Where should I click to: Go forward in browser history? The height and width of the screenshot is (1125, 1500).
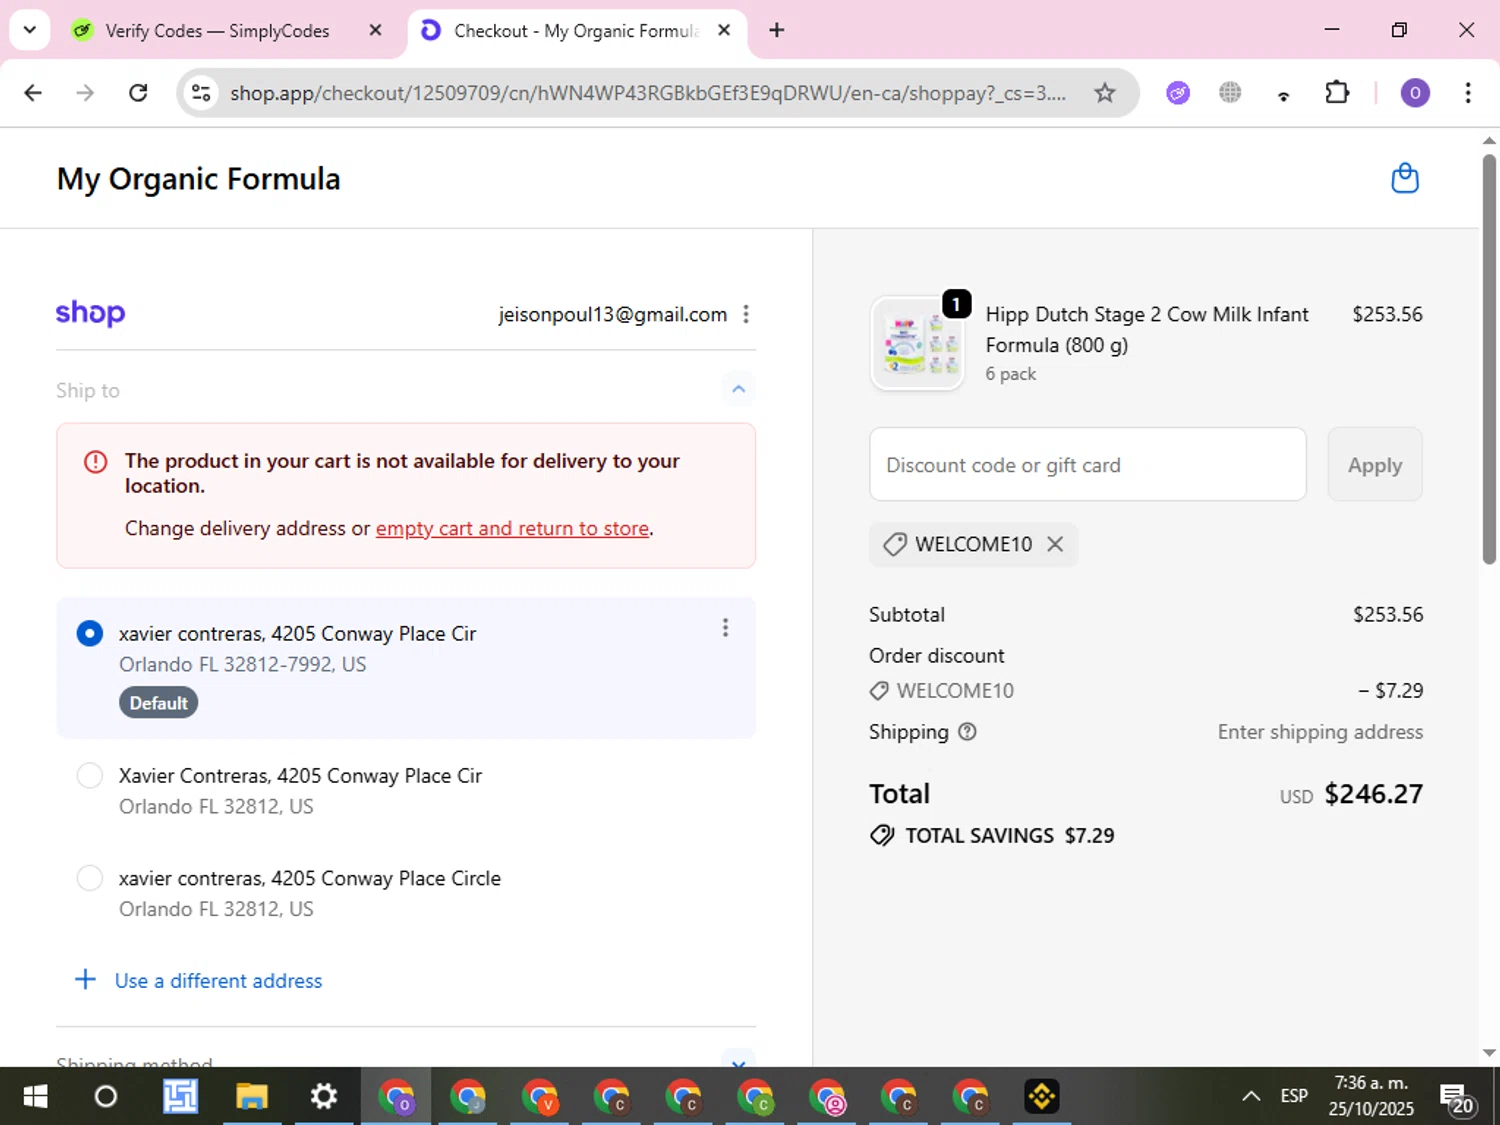(85, 93)
